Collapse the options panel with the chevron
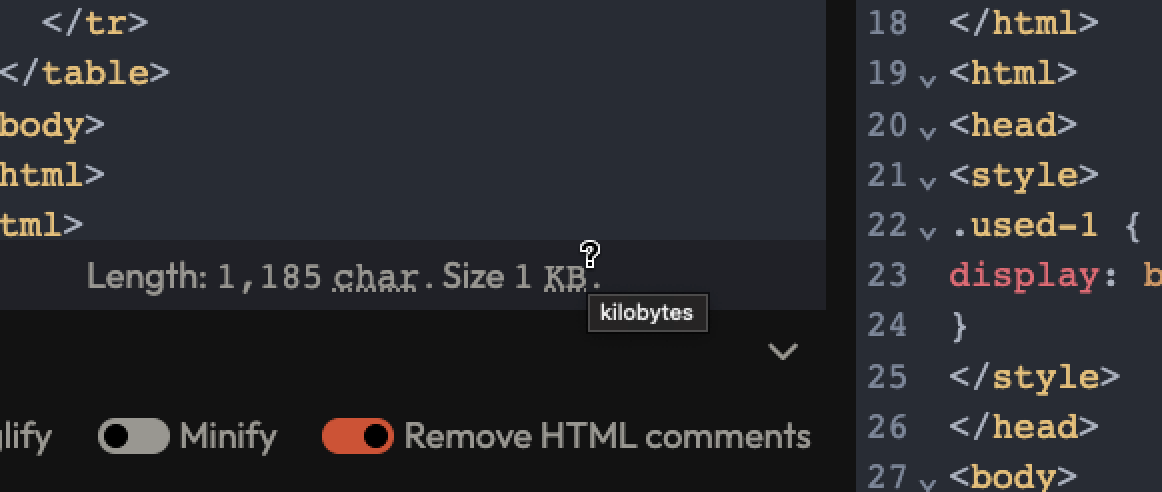 [783, 351]
